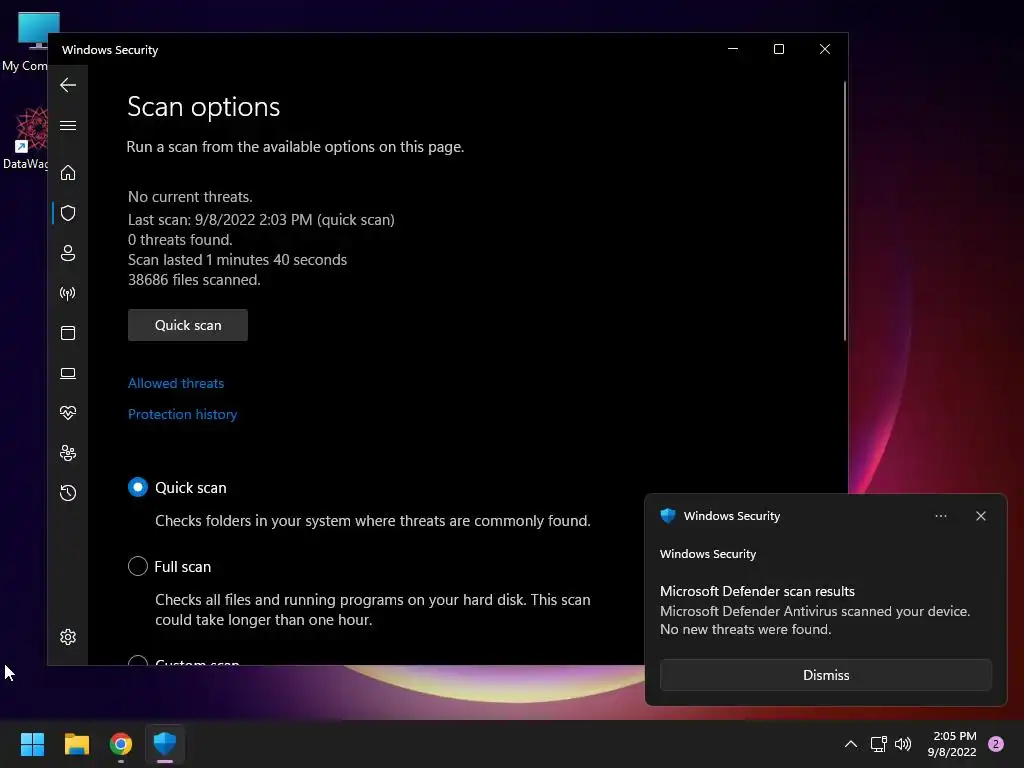Click Windows Security taskbar icon
This screenshot has height=768, width=1024.
point(165,744)
